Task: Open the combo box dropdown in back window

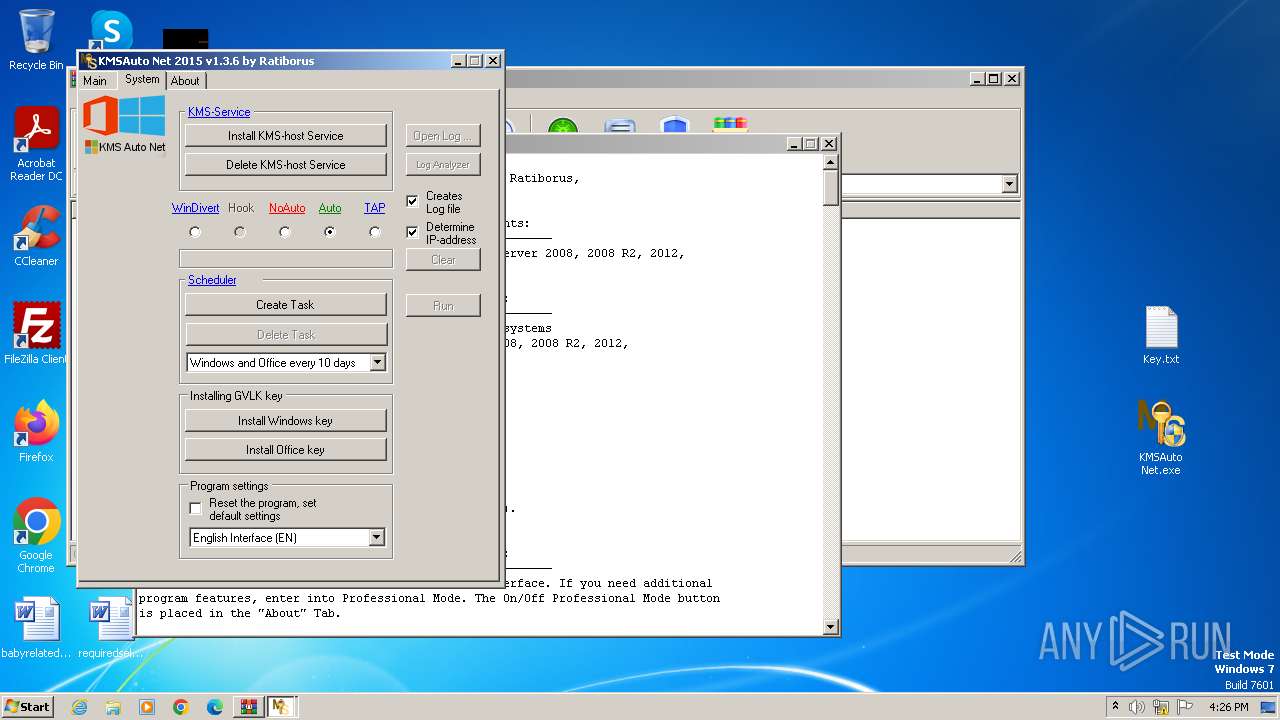Action: 1009,184
